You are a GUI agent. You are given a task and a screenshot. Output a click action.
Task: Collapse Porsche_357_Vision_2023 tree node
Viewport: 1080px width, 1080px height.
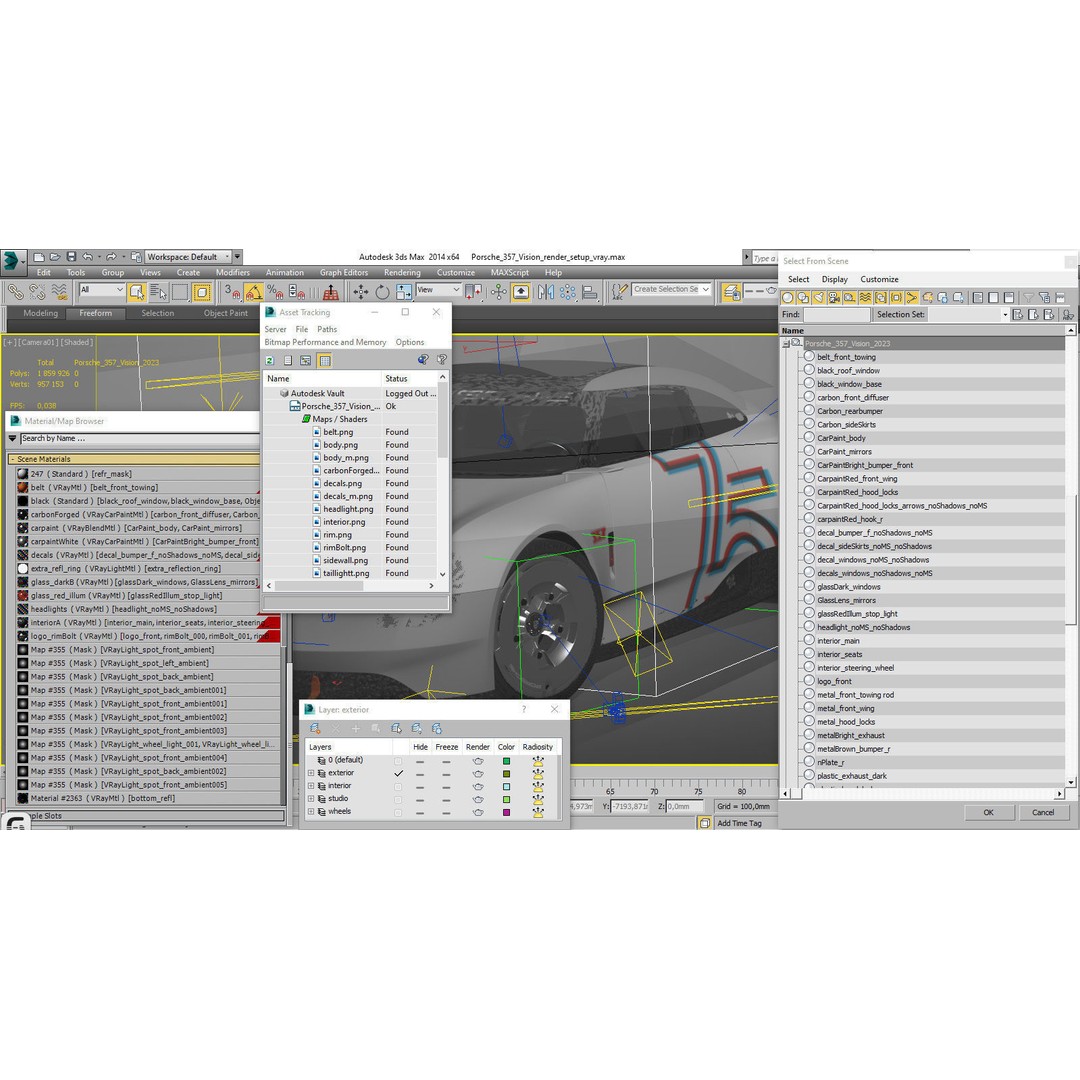click(786, 343)
